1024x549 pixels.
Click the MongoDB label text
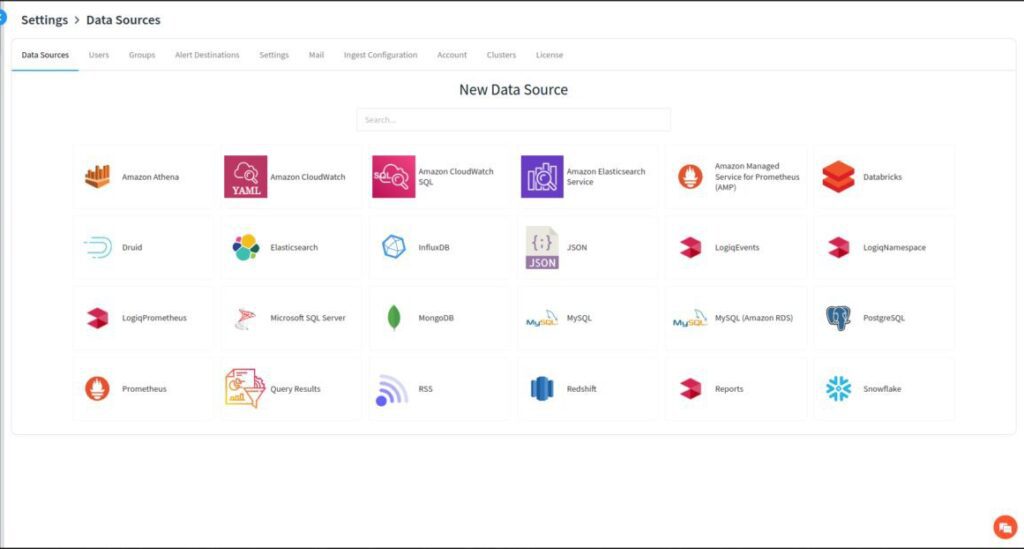coord(436,318)
